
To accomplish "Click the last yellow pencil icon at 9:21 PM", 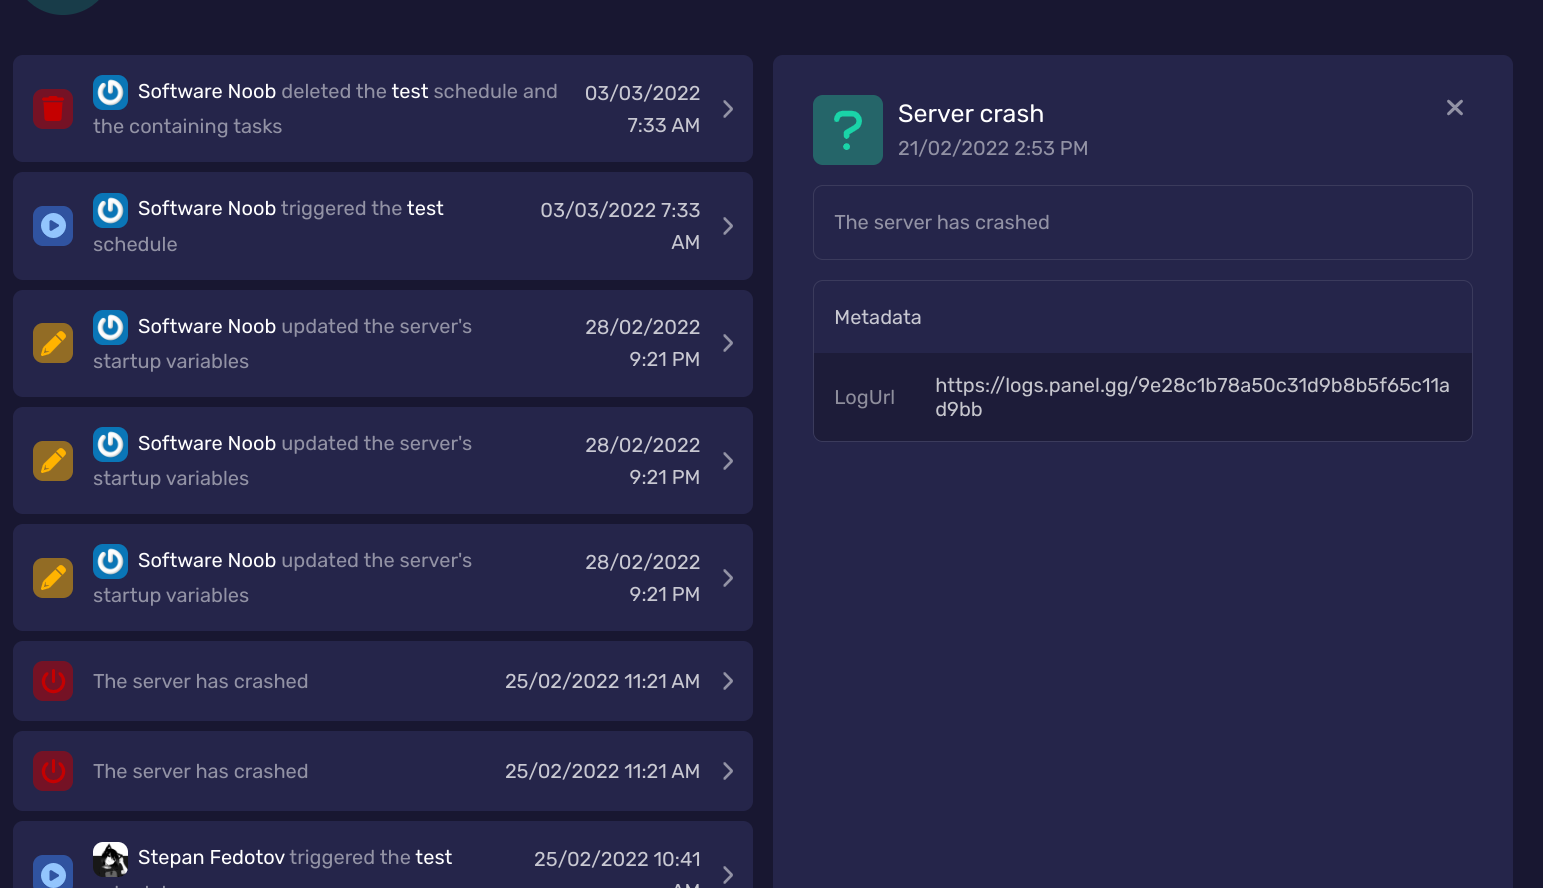I will click(x=53, y=578).
